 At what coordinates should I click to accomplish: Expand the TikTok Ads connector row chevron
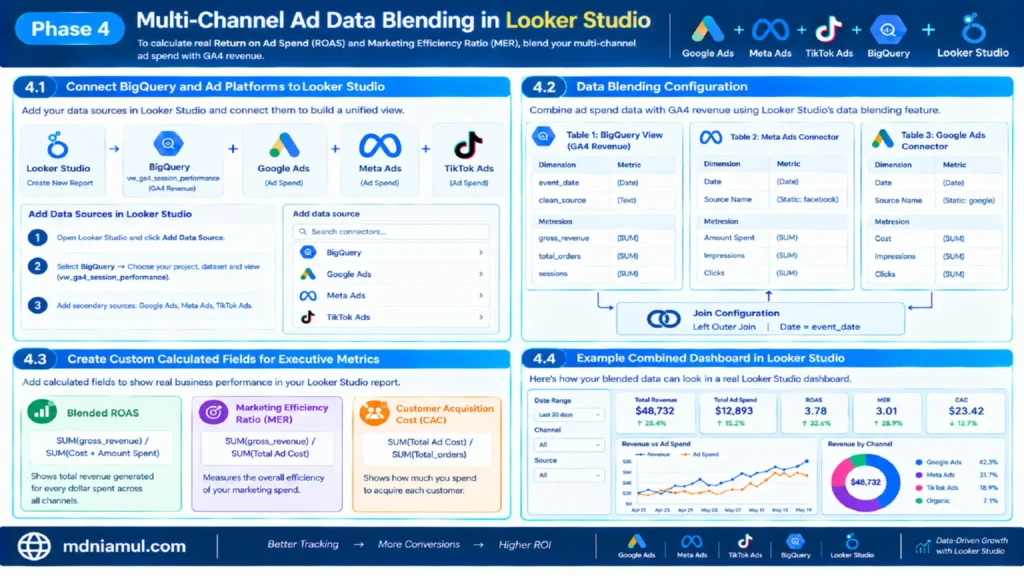coord(481,317)
